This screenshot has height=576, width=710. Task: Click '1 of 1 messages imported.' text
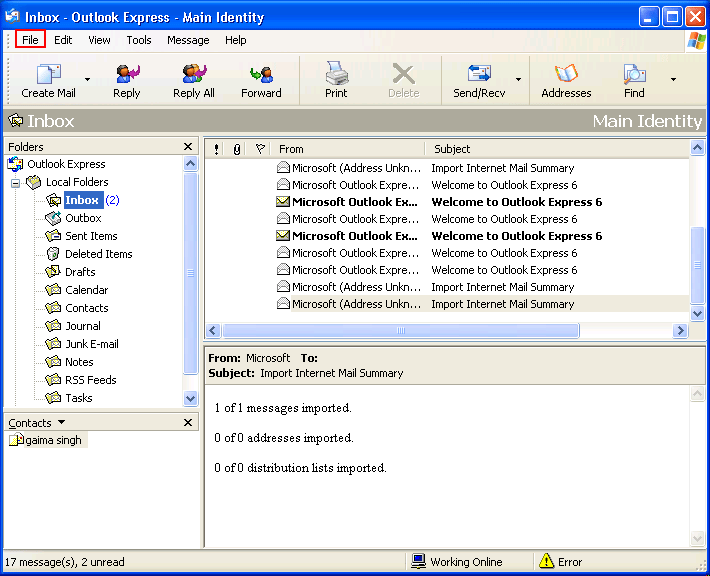click(x=283, y=408)
